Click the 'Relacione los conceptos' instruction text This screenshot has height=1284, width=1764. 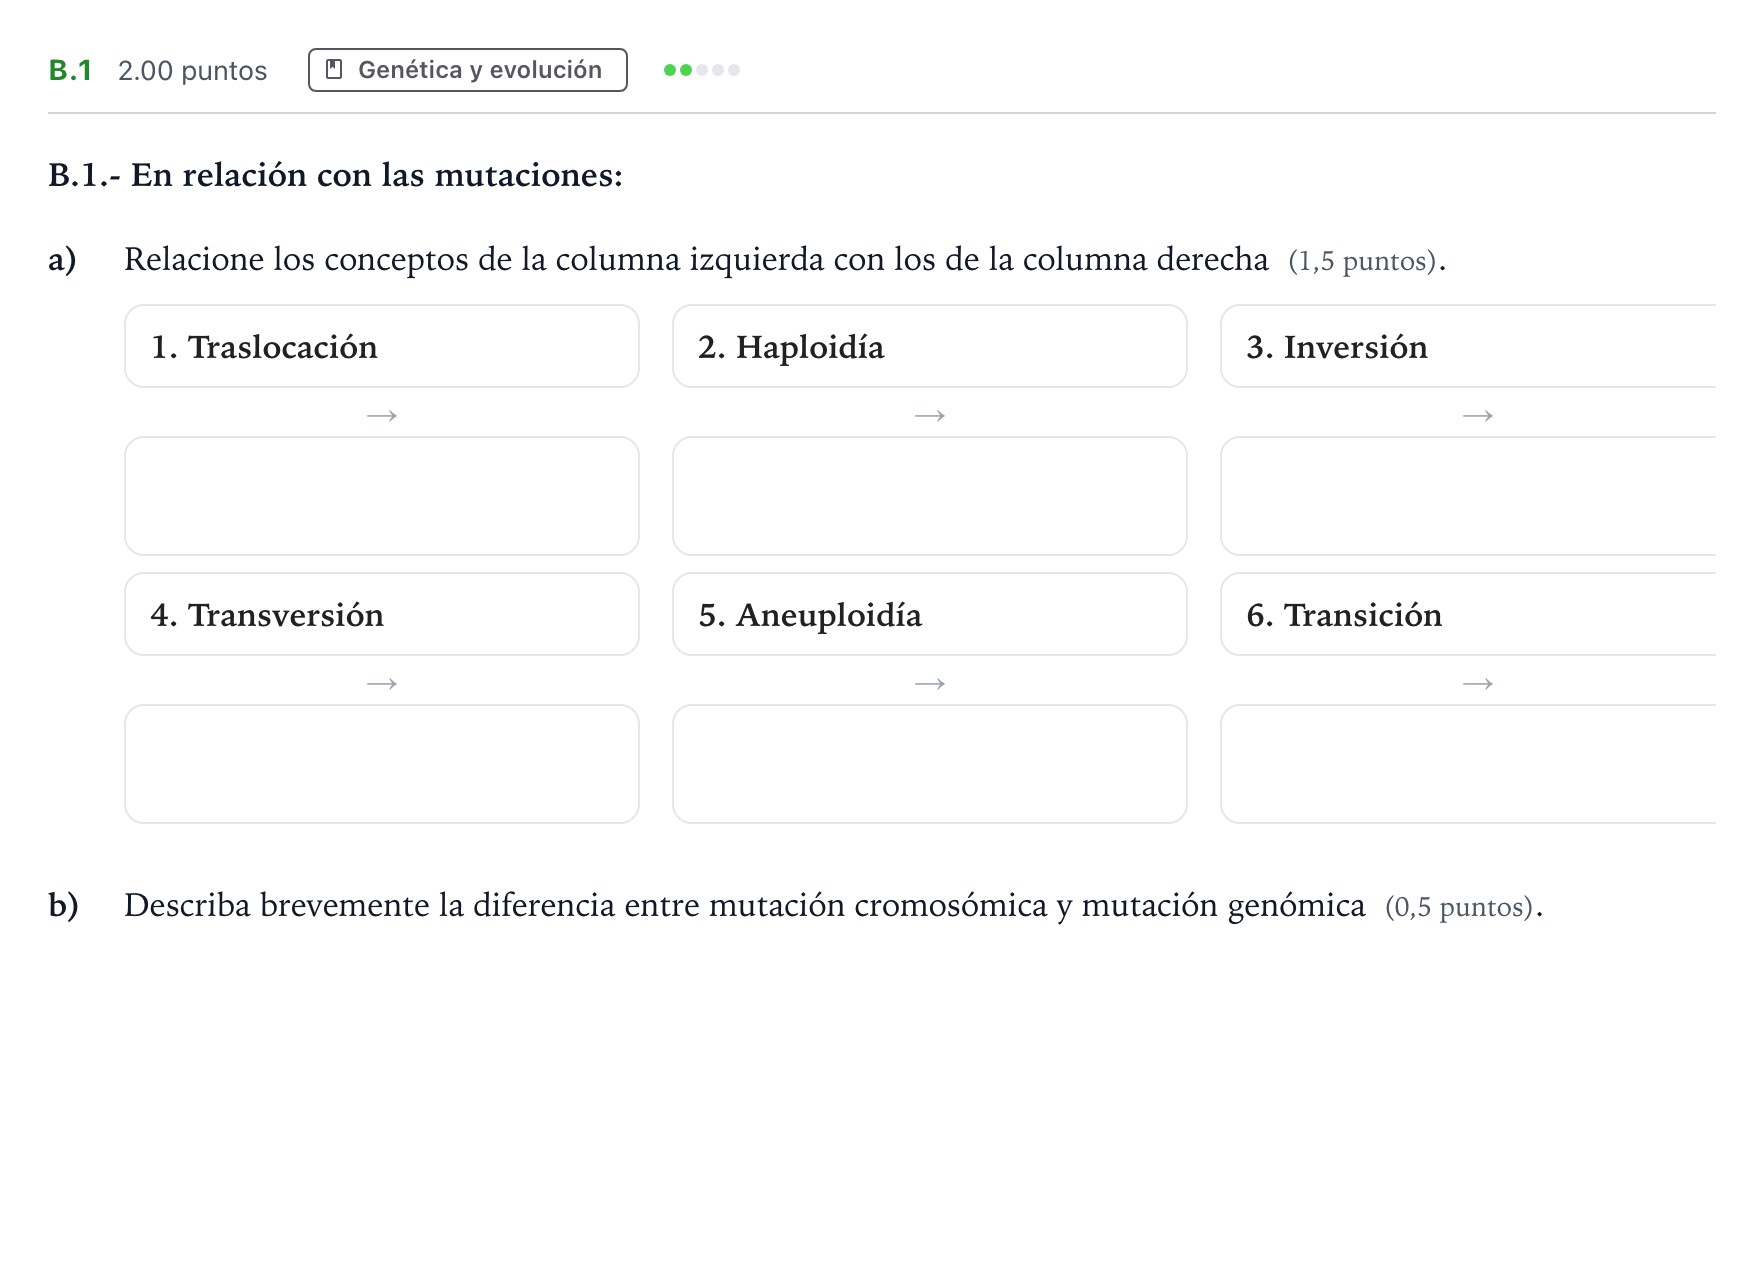pyautogui.click(x=696, y=259)
